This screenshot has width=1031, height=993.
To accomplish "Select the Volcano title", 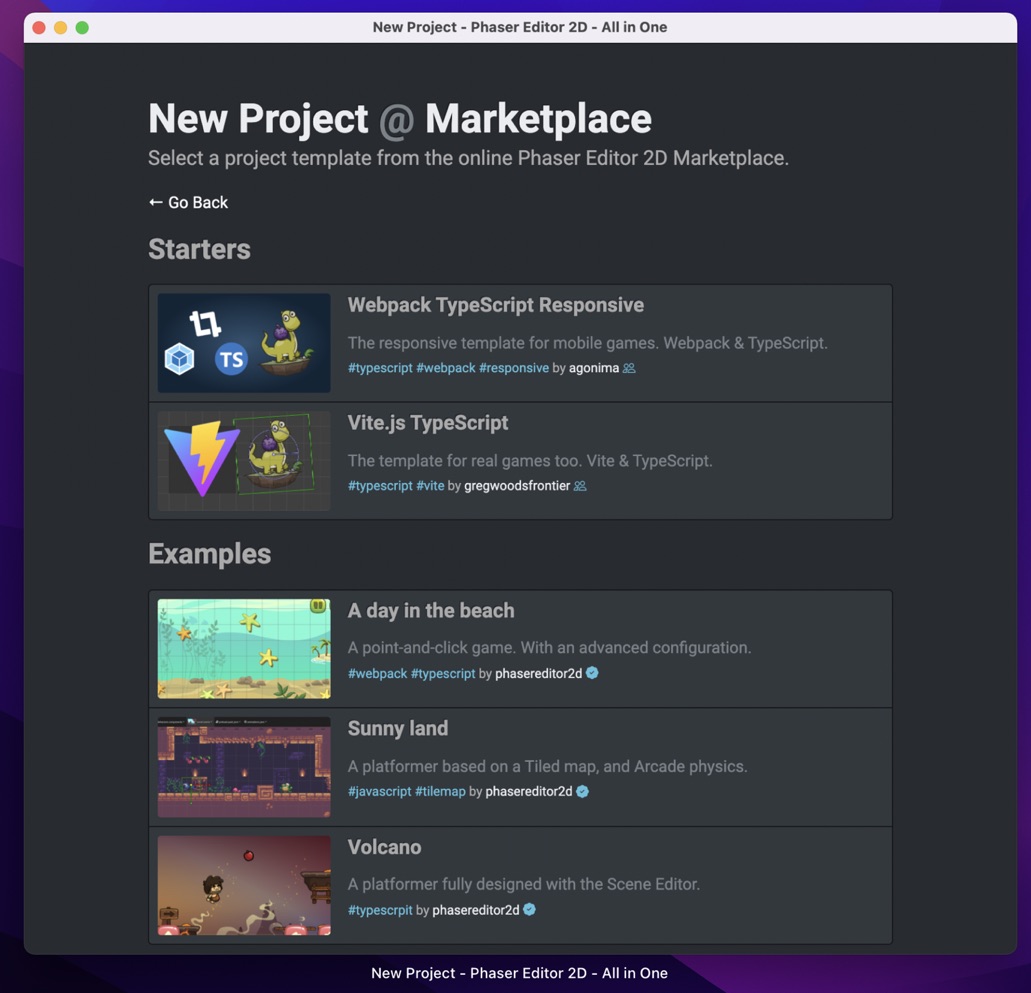I will 385,847.
